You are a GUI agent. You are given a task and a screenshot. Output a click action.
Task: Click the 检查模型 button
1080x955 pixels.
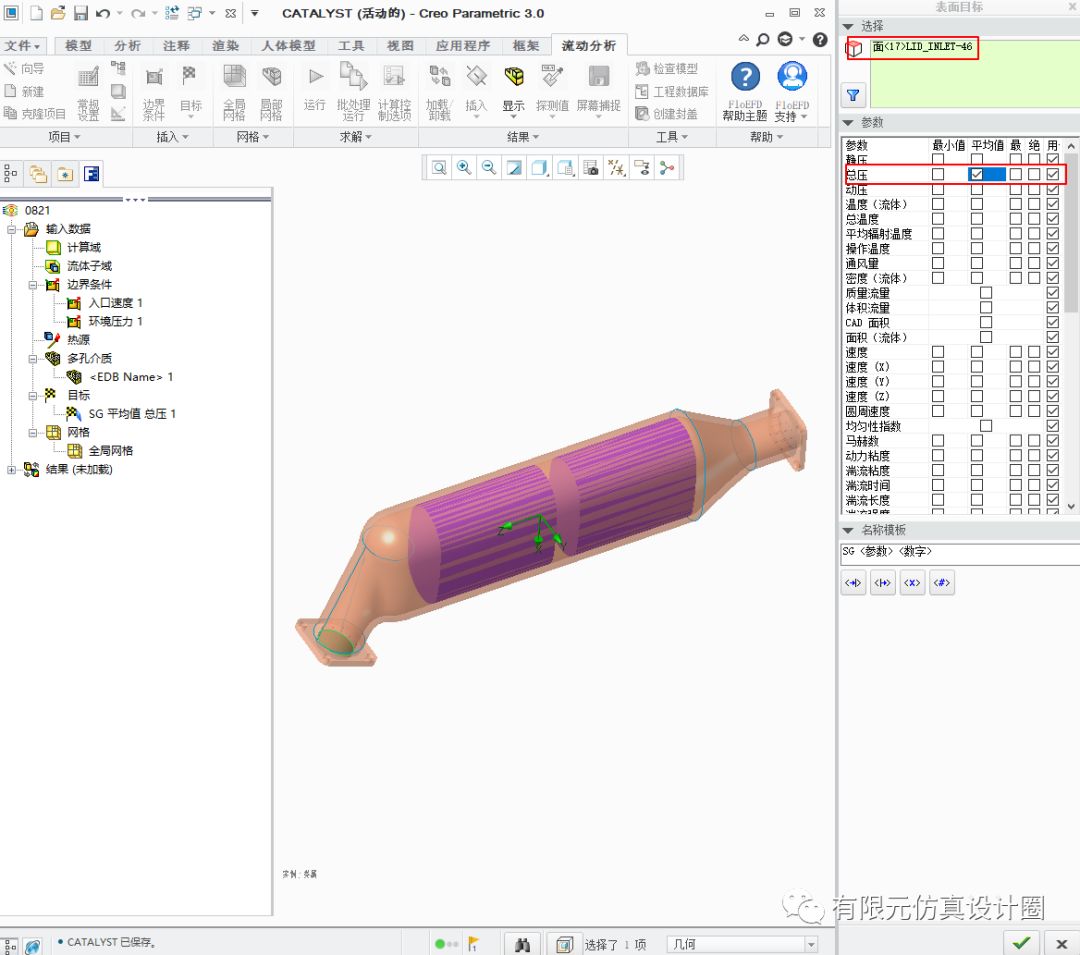pos(667,69)
